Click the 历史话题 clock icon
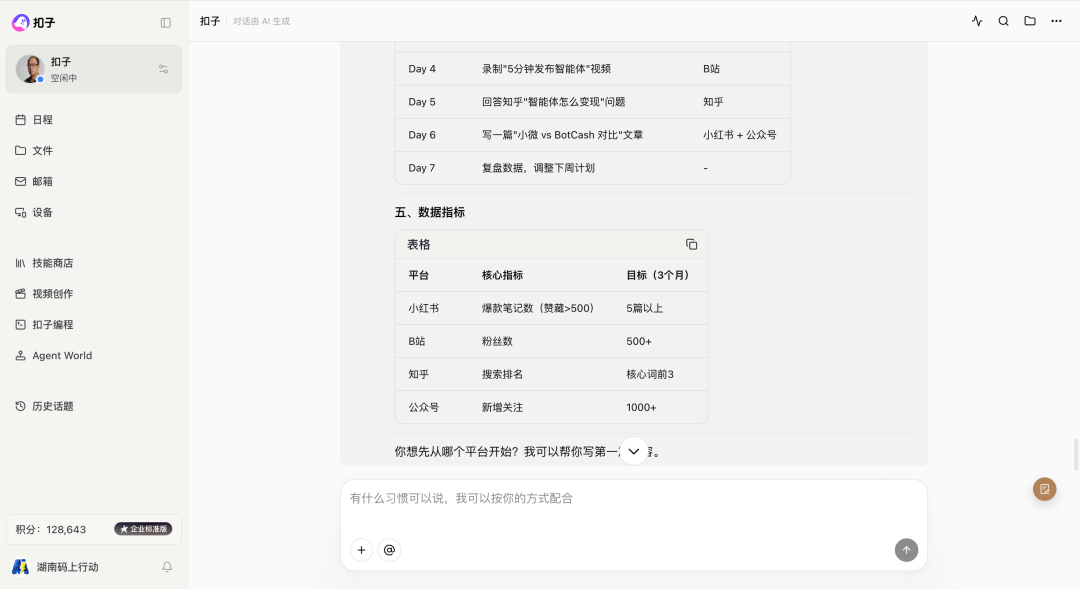The width and height of the screenshot is (1080, 589). (21, 406)
